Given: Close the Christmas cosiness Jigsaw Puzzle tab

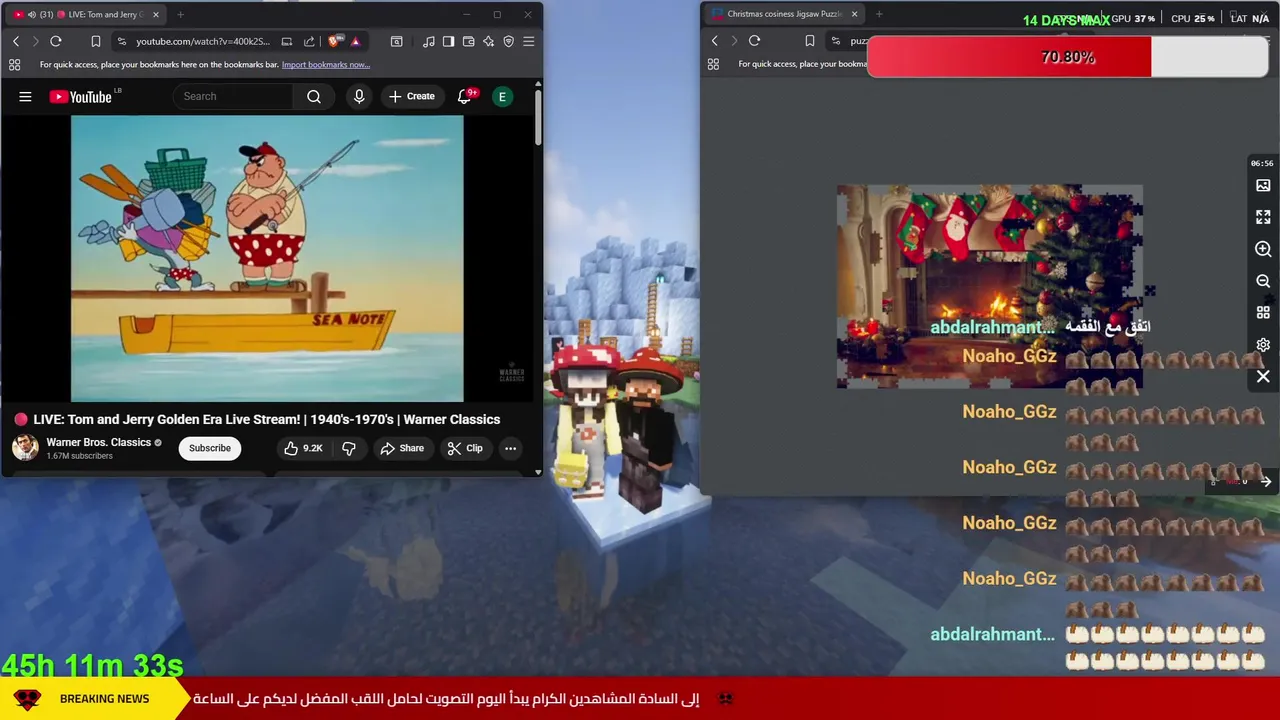Looking at the screenshot, I should [854, 14].
